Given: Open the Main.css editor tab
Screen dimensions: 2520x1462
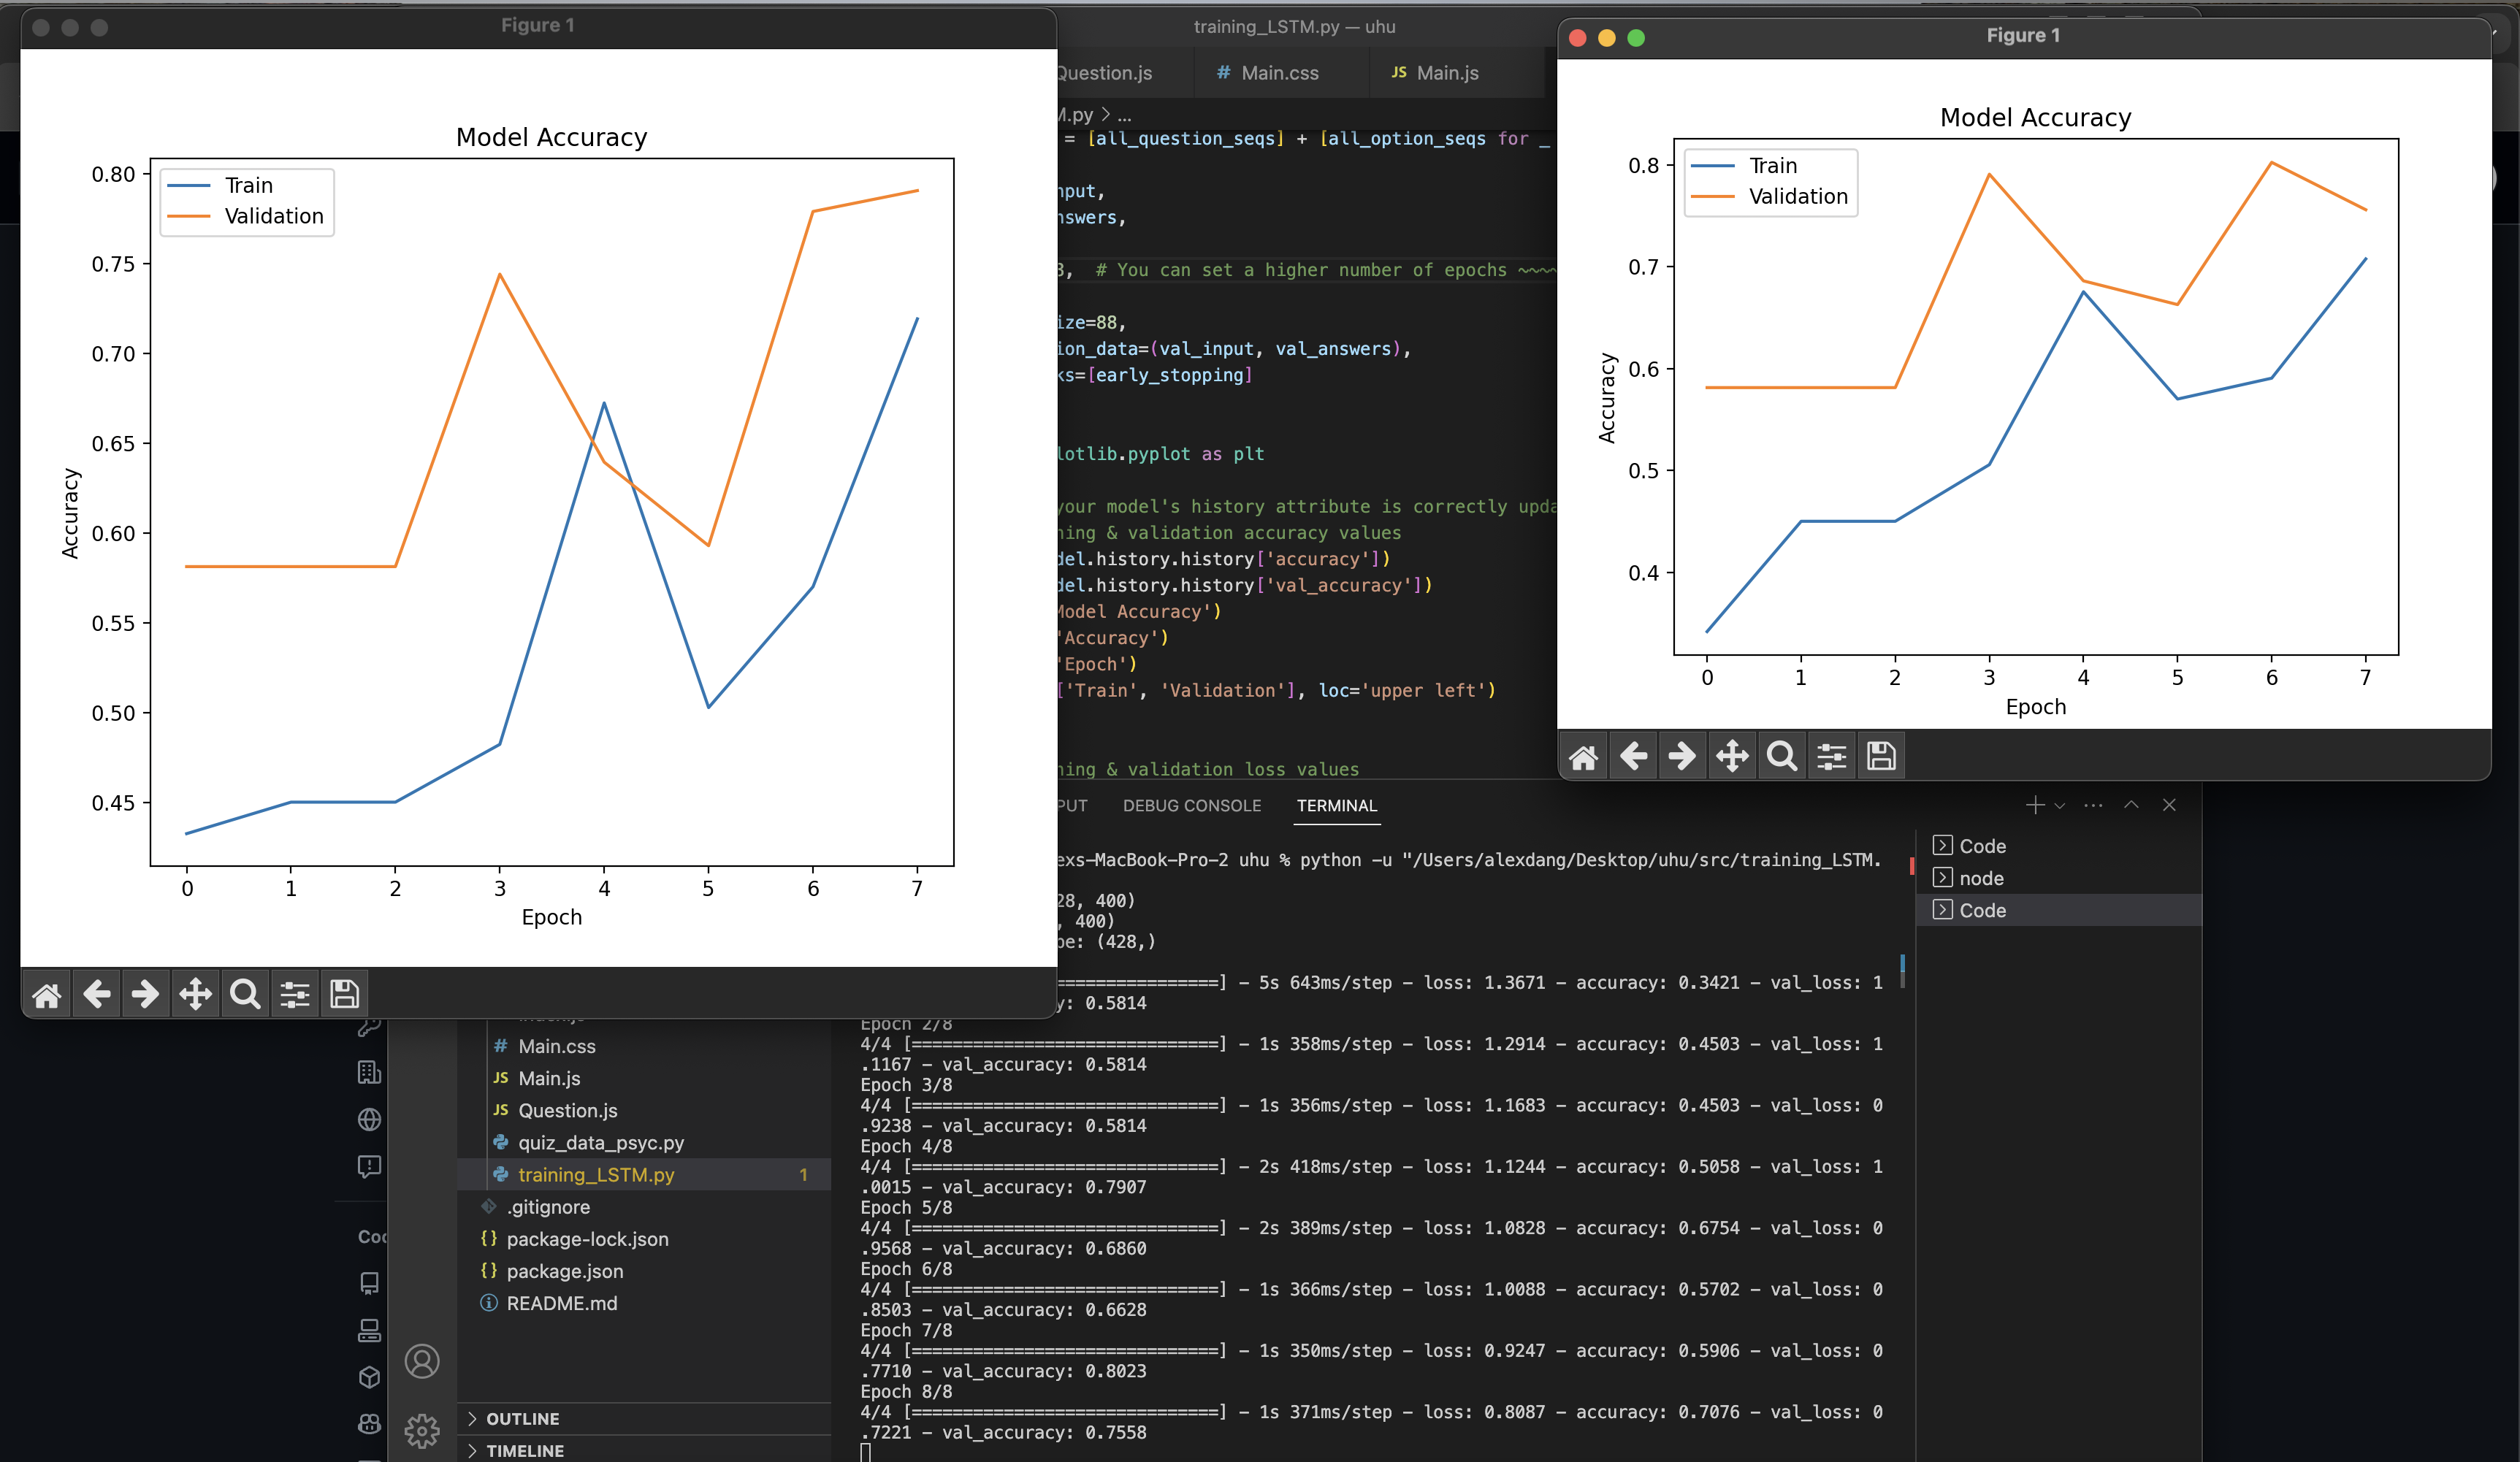Looking at the screenshot, I should click(1279, 73).
